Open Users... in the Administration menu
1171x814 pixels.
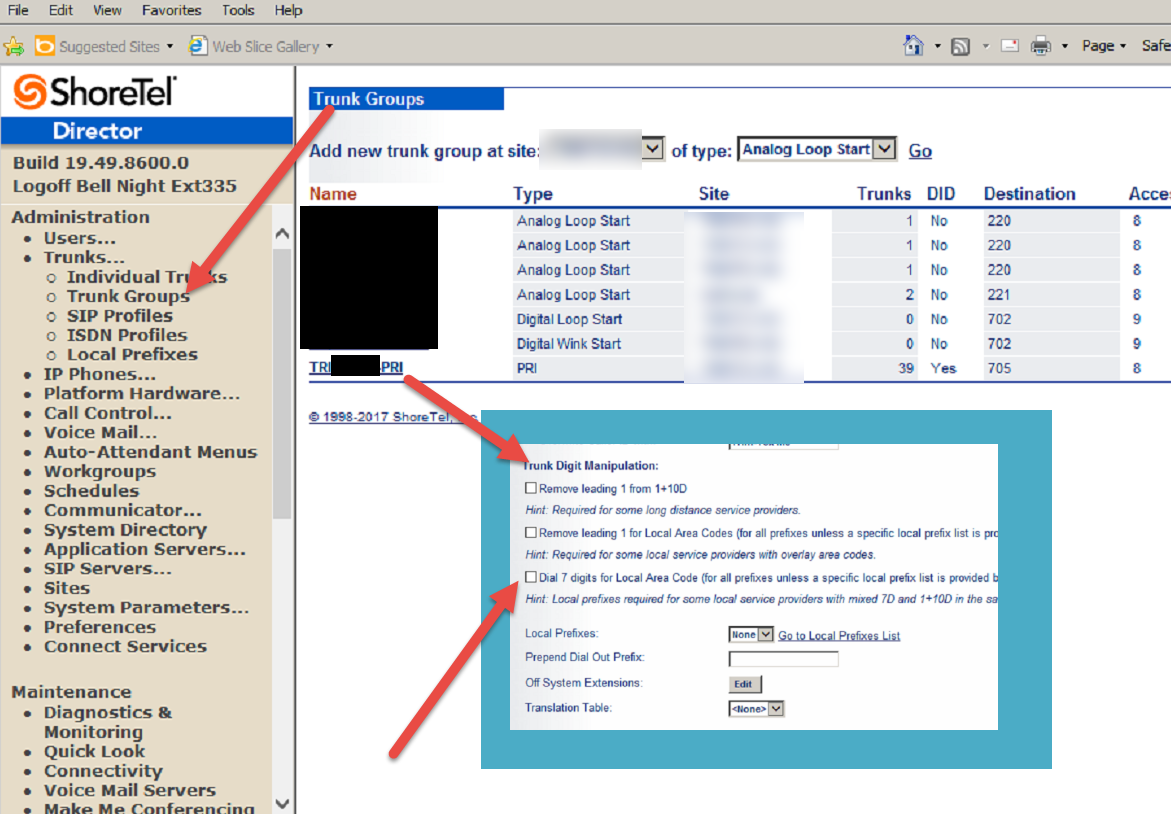tap(79, 238)
